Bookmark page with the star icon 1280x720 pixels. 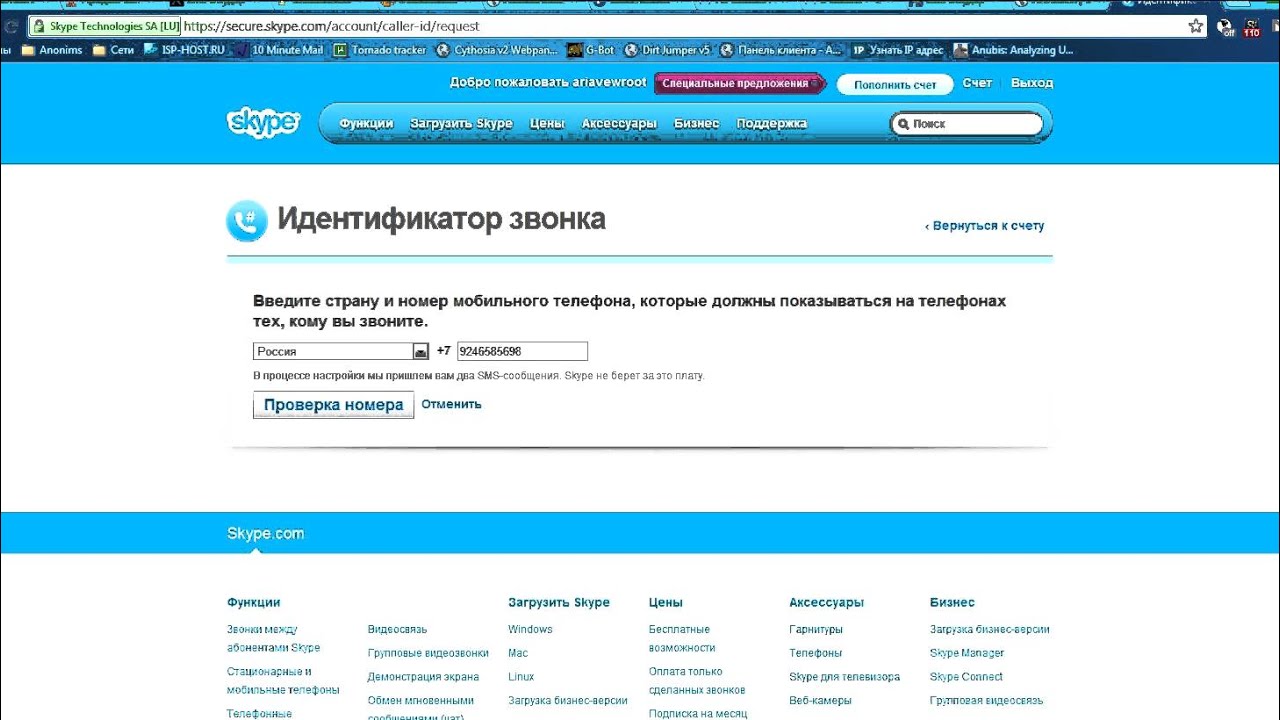[x=1196, y=26]
